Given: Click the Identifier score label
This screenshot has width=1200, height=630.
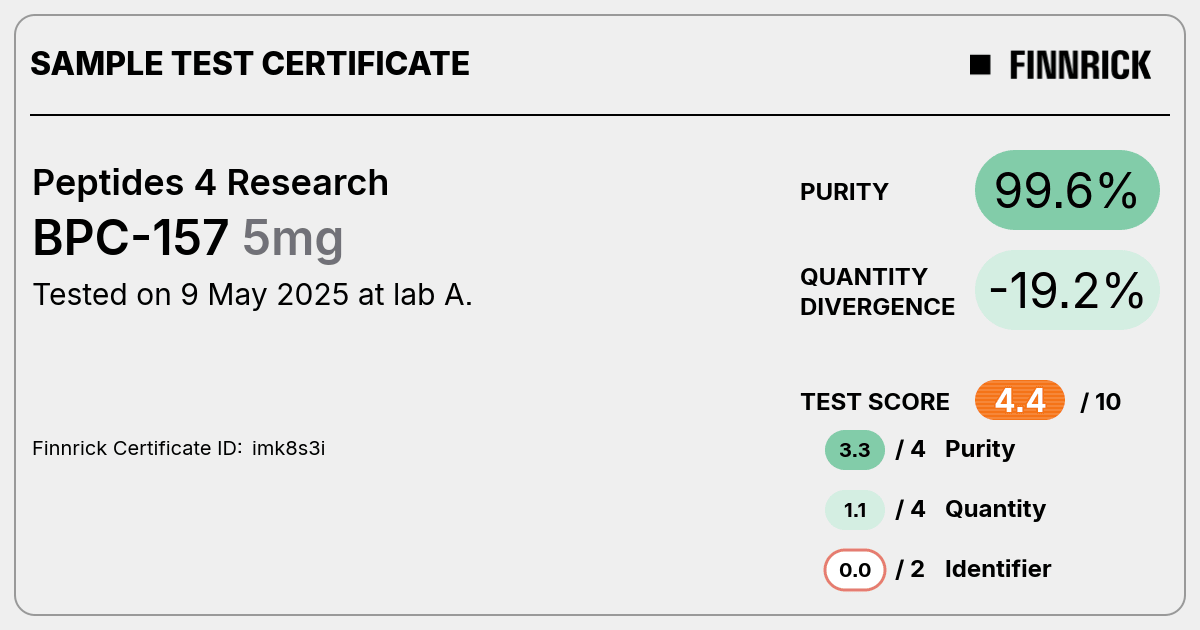Looking at the screenshot, I should pyautogui.click(x=998, y=569).
